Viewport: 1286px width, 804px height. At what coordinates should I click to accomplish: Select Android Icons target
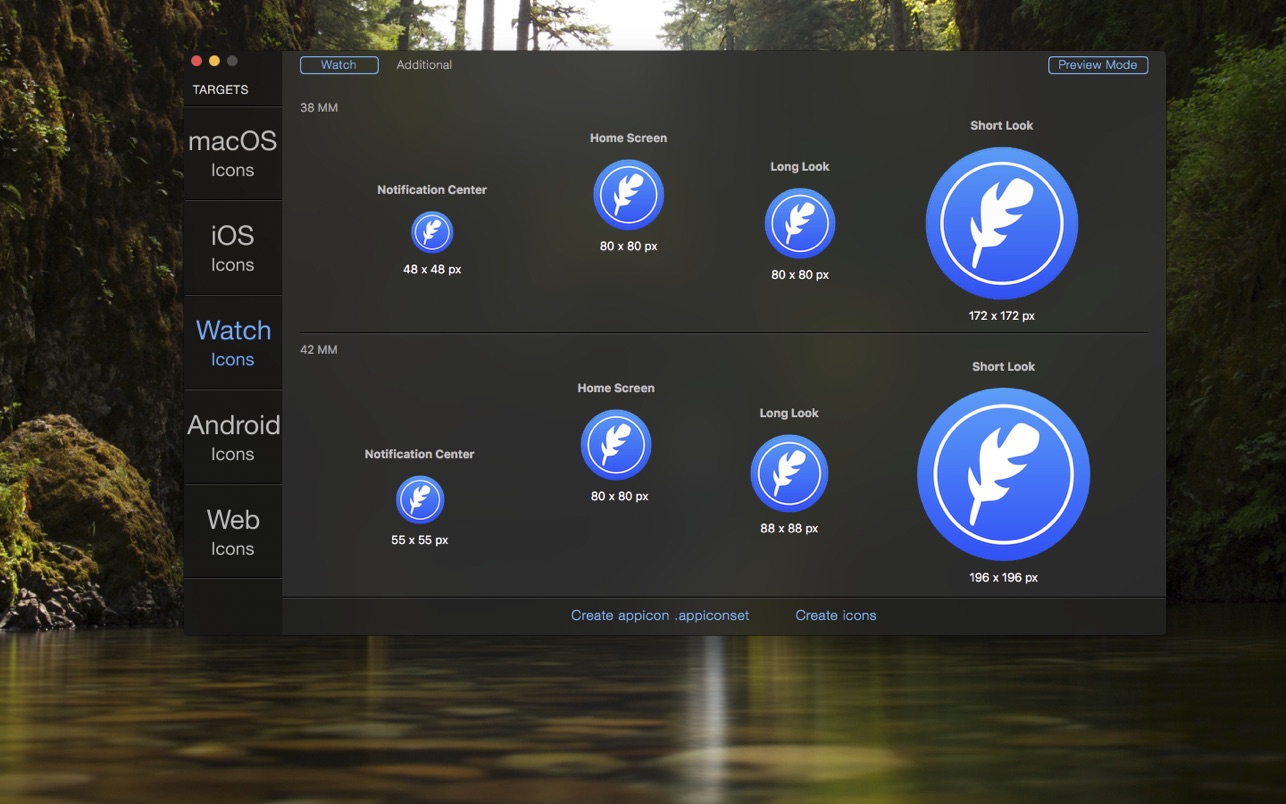233,437
